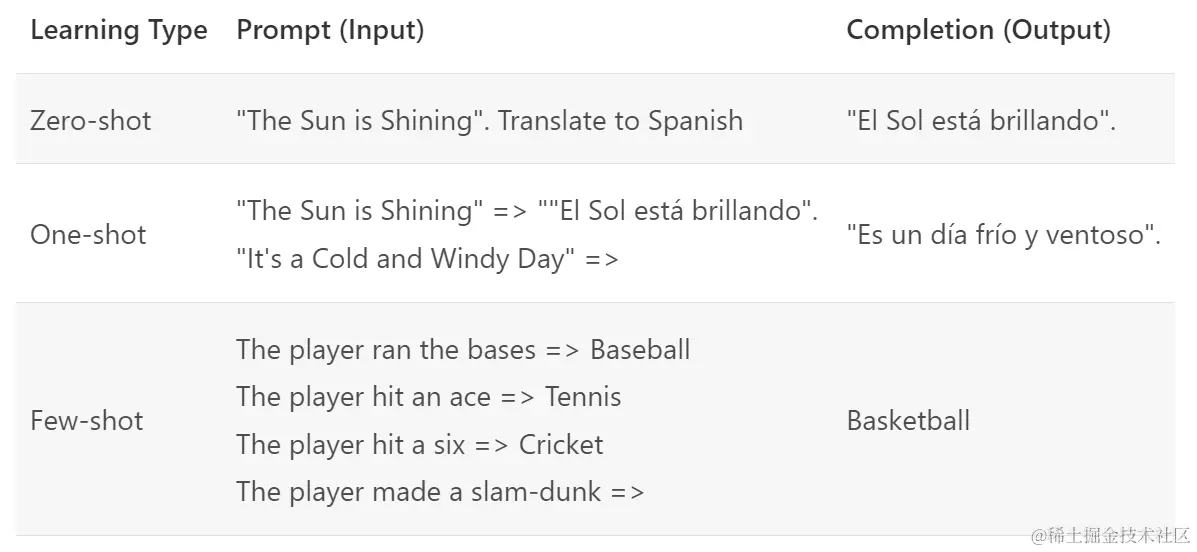Image resolution: width=1197 pixels, height=552 pixels.
Task: Click the Learning Type column header
Action: pyautogui.click(x=118, y=31)
